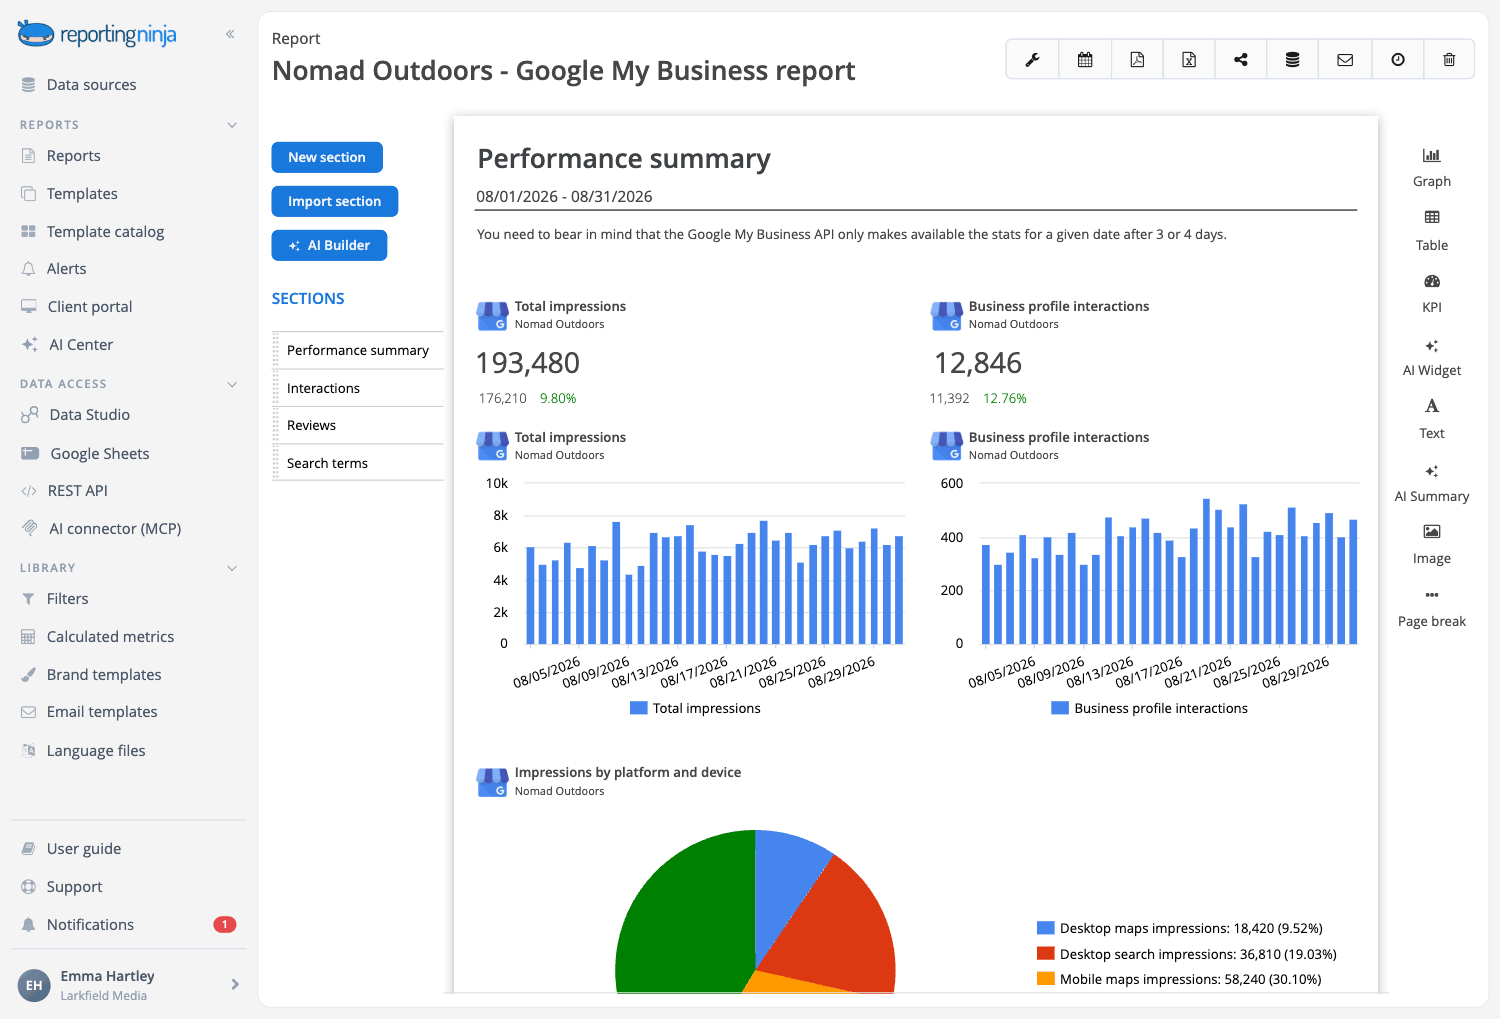
Task: Insert a Page break
Action: click(1432, 608)
